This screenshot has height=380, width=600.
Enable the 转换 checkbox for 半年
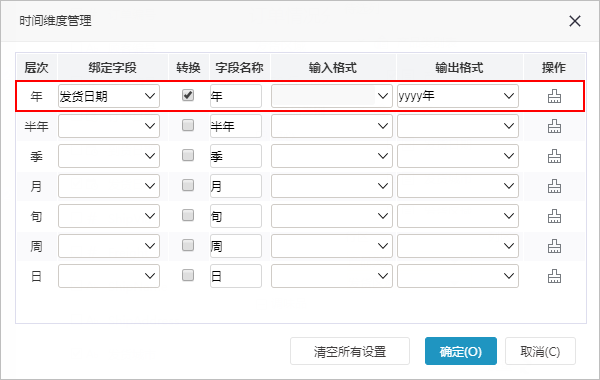188,125
